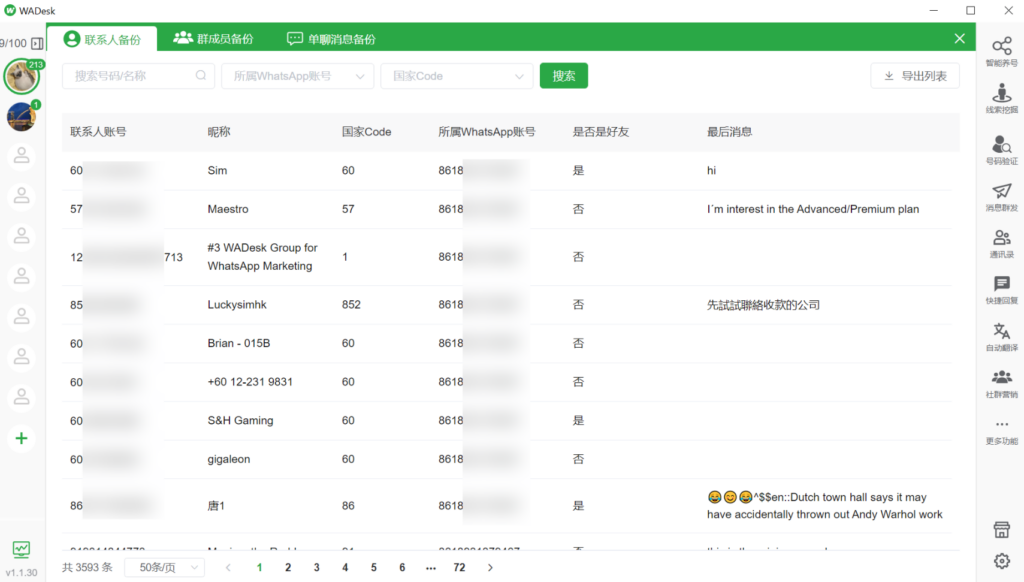1024x582 pixels.
Task: Add a new WhatsApp account with plus icon
Action: pyautogui.click(x=22, y=438)
